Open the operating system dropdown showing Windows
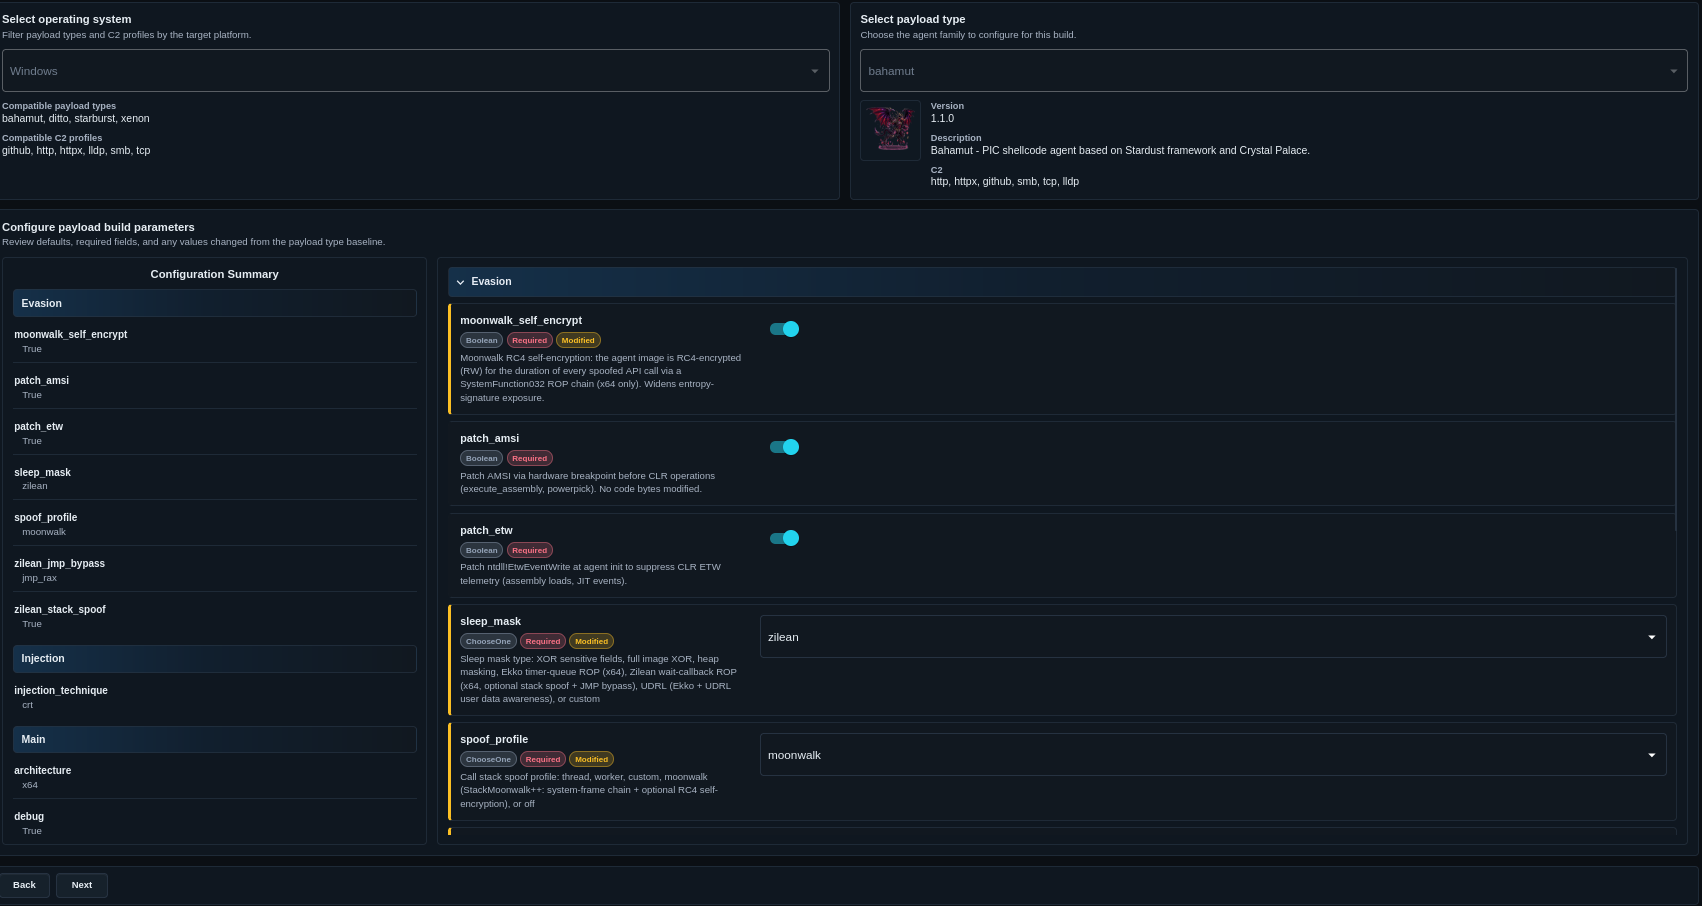The height and width of the screenshot is (906, 1702). pyautogui.click(x=416, y=71)
